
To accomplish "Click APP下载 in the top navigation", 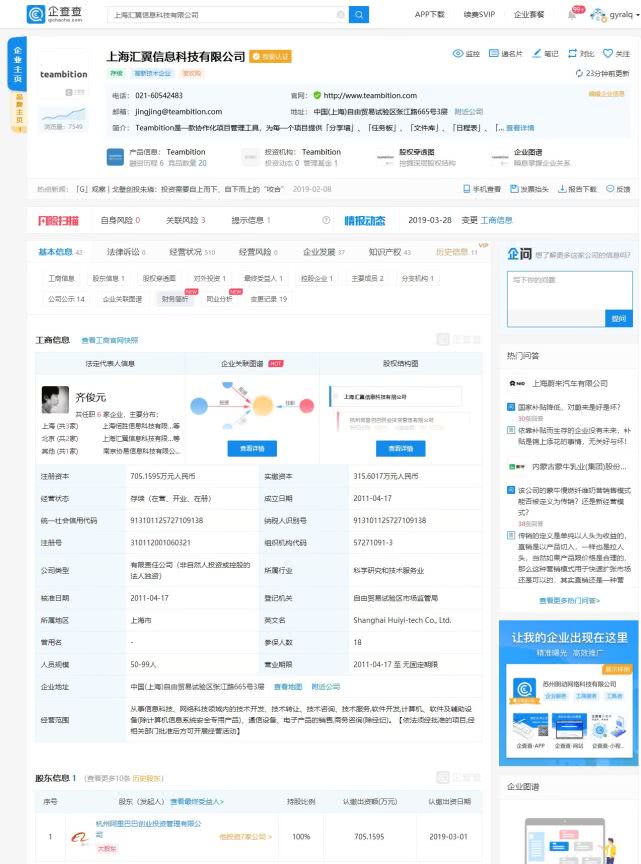I will [429, 14].
